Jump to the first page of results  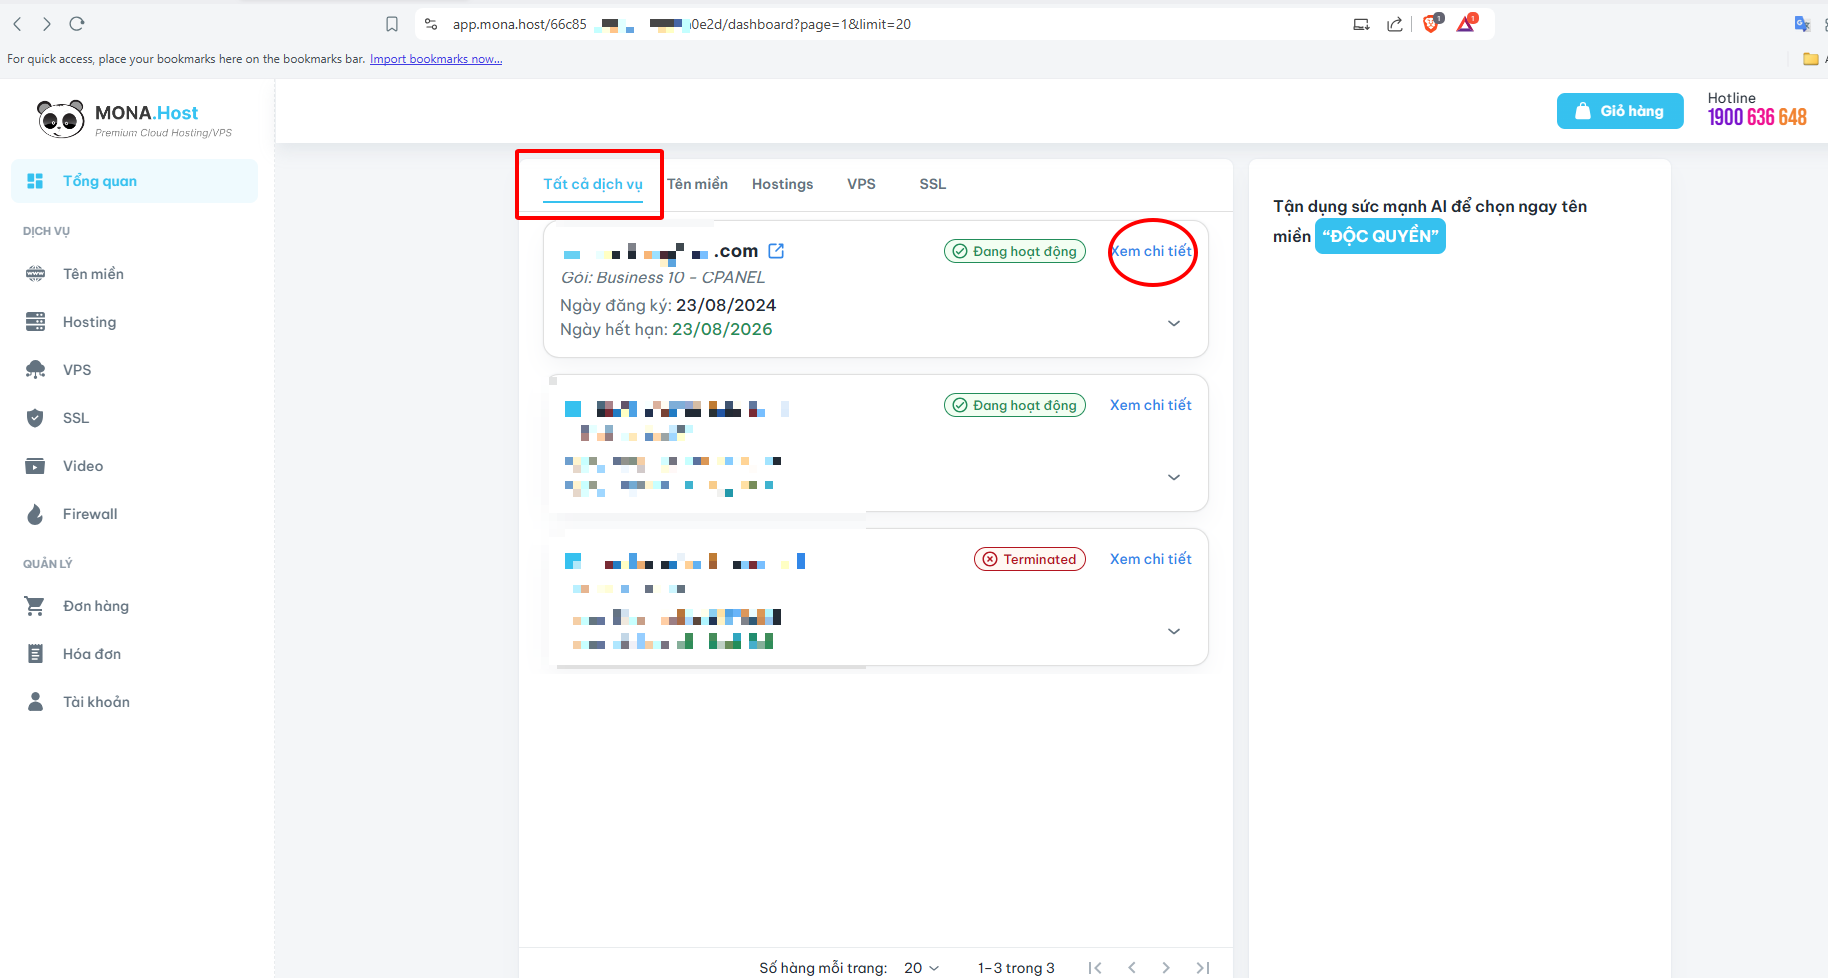pos(1095,968)
